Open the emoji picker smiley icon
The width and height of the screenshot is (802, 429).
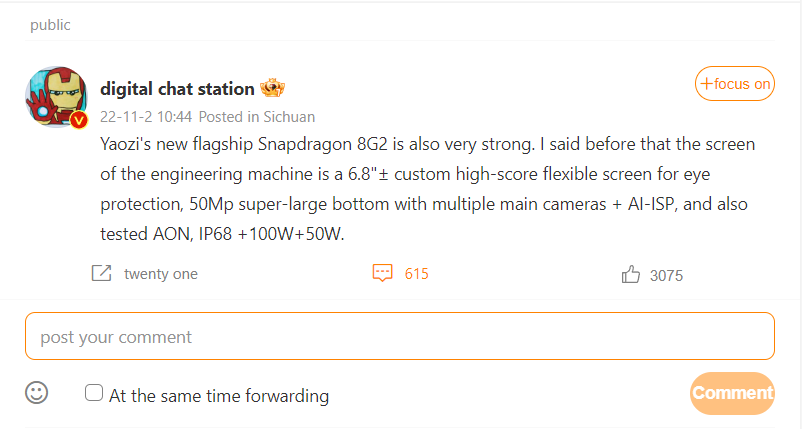point(37,393)
